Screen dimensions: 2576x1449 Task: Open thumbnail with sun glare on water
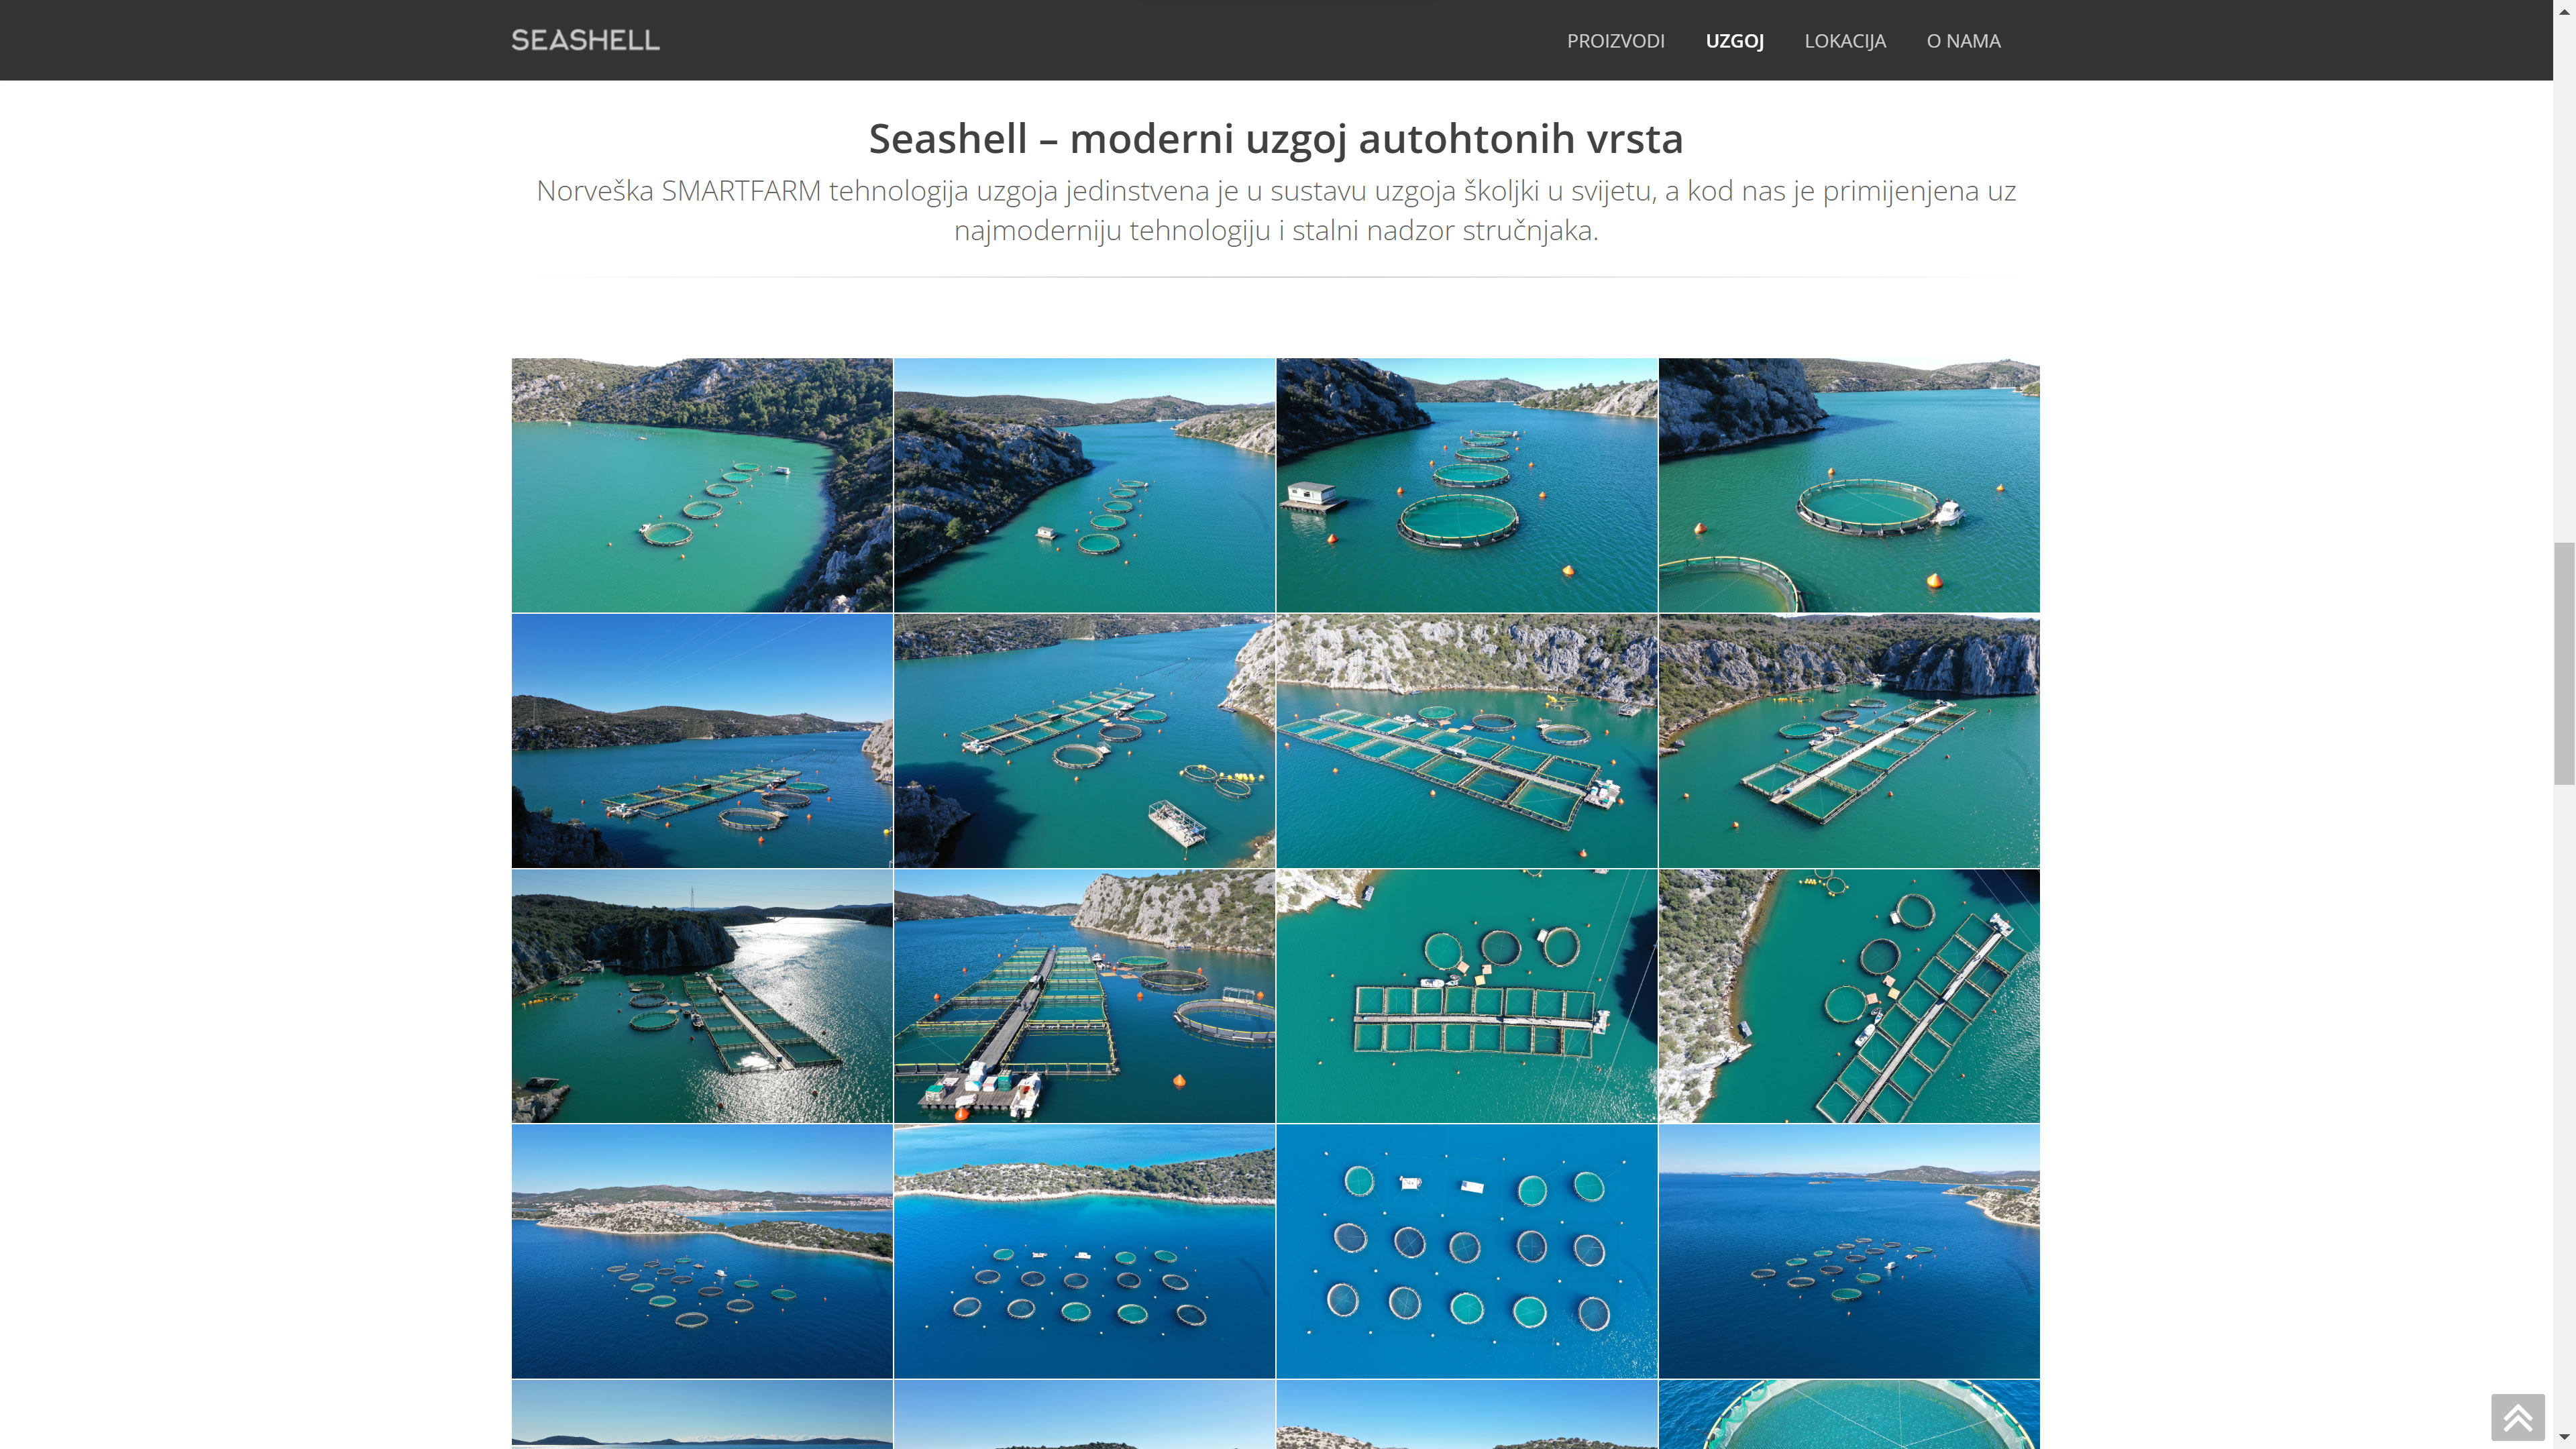point(702,995)
